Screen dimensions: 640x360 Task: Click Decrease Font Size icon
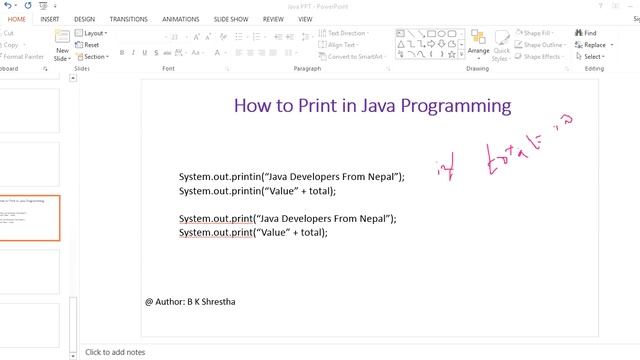(x=208, y=37)
